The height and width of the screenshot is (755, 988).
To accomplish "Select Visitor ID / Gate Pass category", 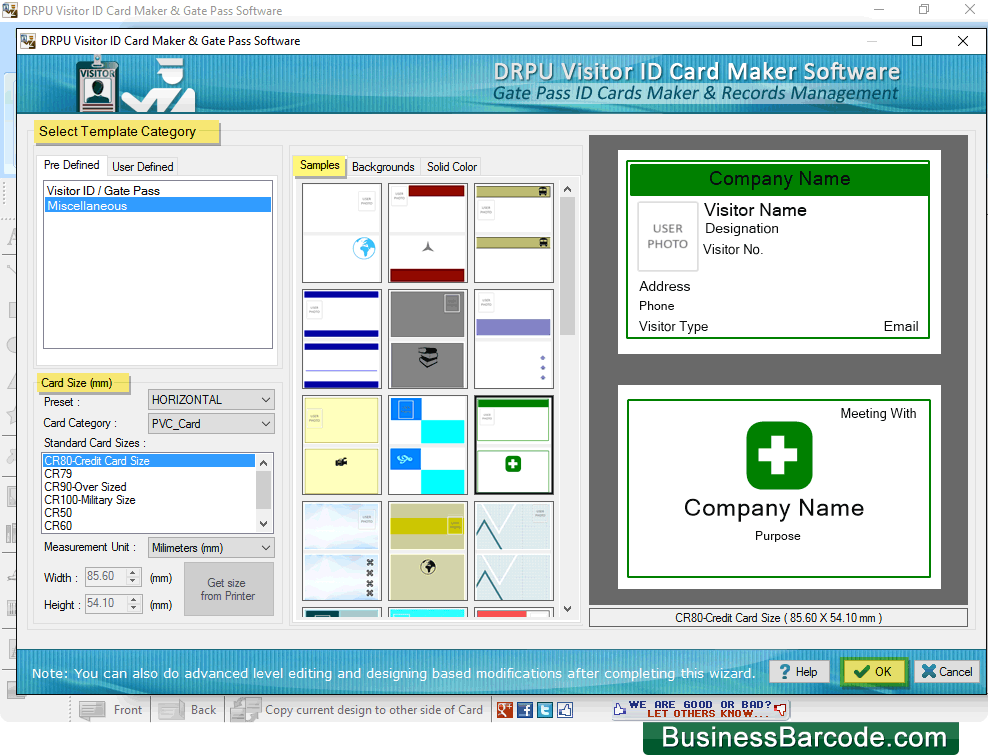I will point(158,190).
